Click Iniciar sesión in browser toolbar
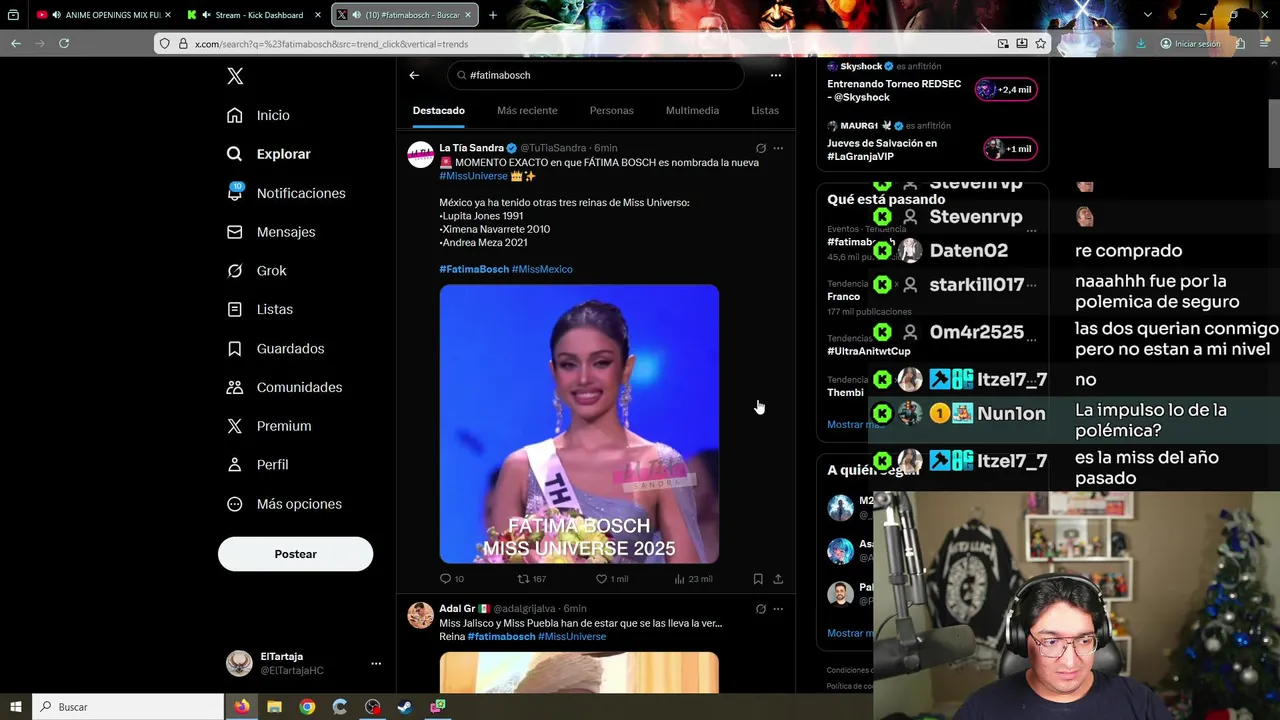1280x720 pixels. 1190,44
